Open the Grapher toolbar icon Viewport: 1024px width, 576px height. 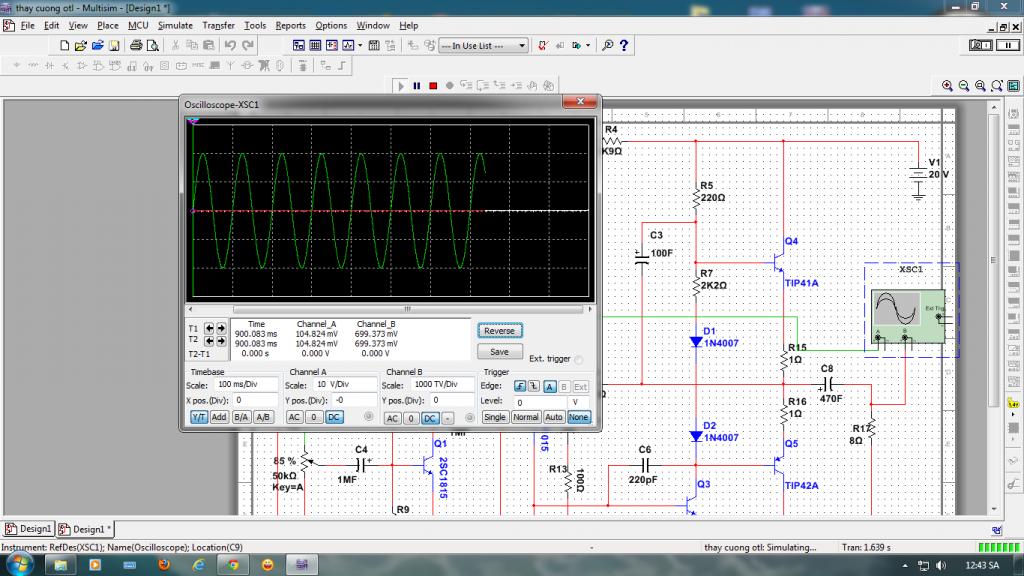pyautogui.click(x=348, y=46)
